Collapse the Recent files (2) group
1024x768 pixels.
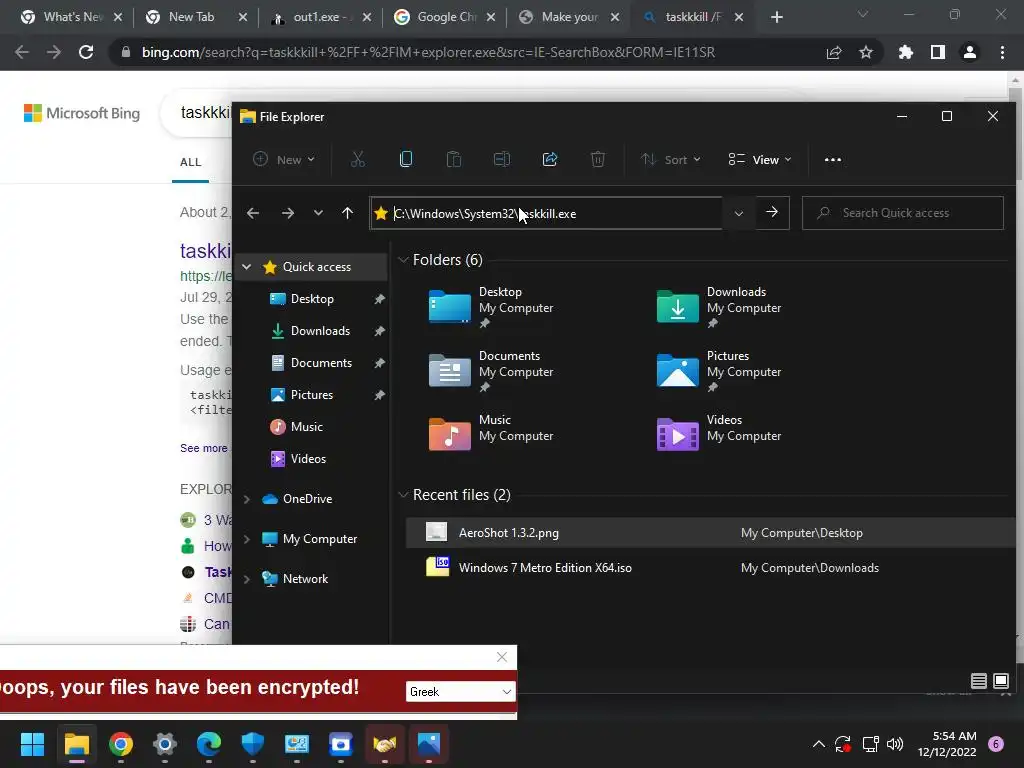click(x=403, y=495)
